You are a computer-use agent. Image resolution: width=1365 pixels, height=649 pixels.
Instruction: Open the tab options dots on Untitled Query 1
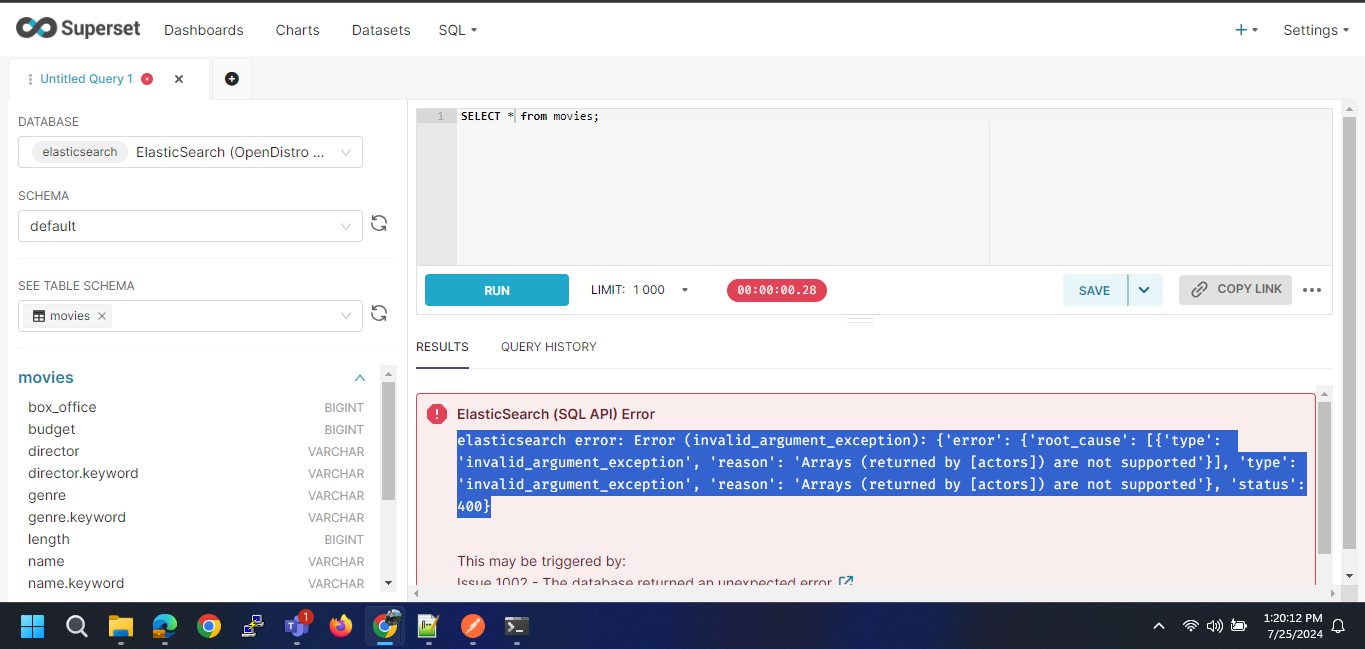tap(30, 79)
